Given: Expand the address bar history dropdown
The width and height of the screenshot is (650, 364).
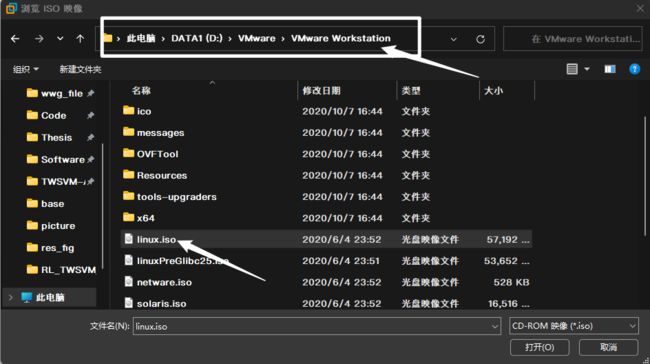Looking at the screenshot, I should 454,39.
